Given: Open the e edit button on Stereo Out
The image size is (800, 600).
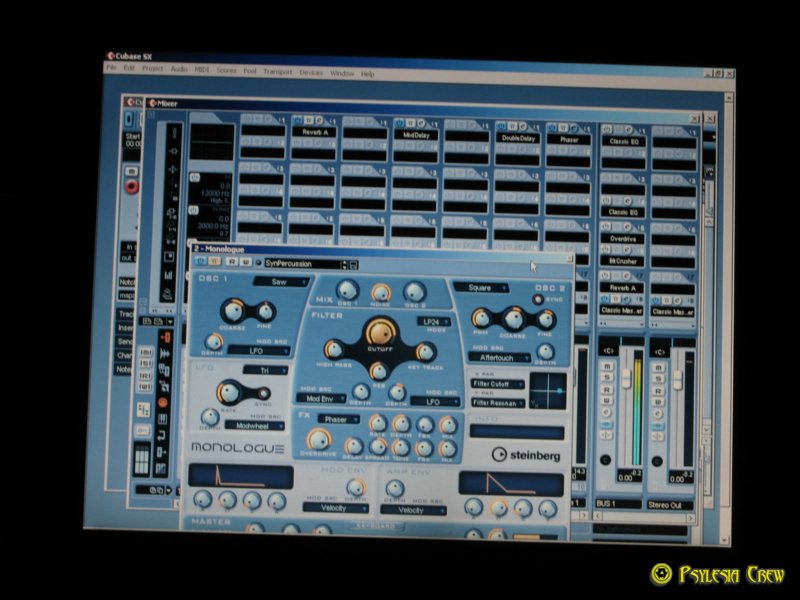Looking at the screenshot, I should (658, 414).
